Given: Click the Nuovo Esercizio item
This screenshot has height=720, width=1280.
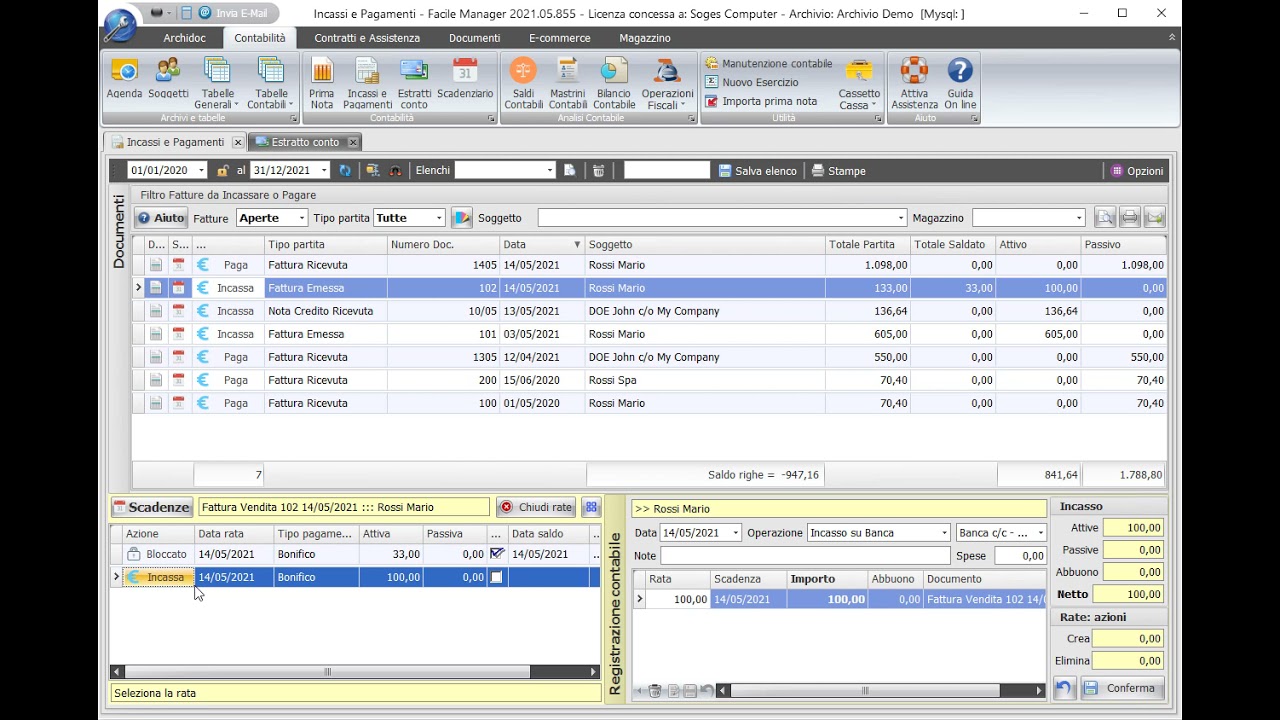Looking at the screenshot, I should (x=752, y=82).
